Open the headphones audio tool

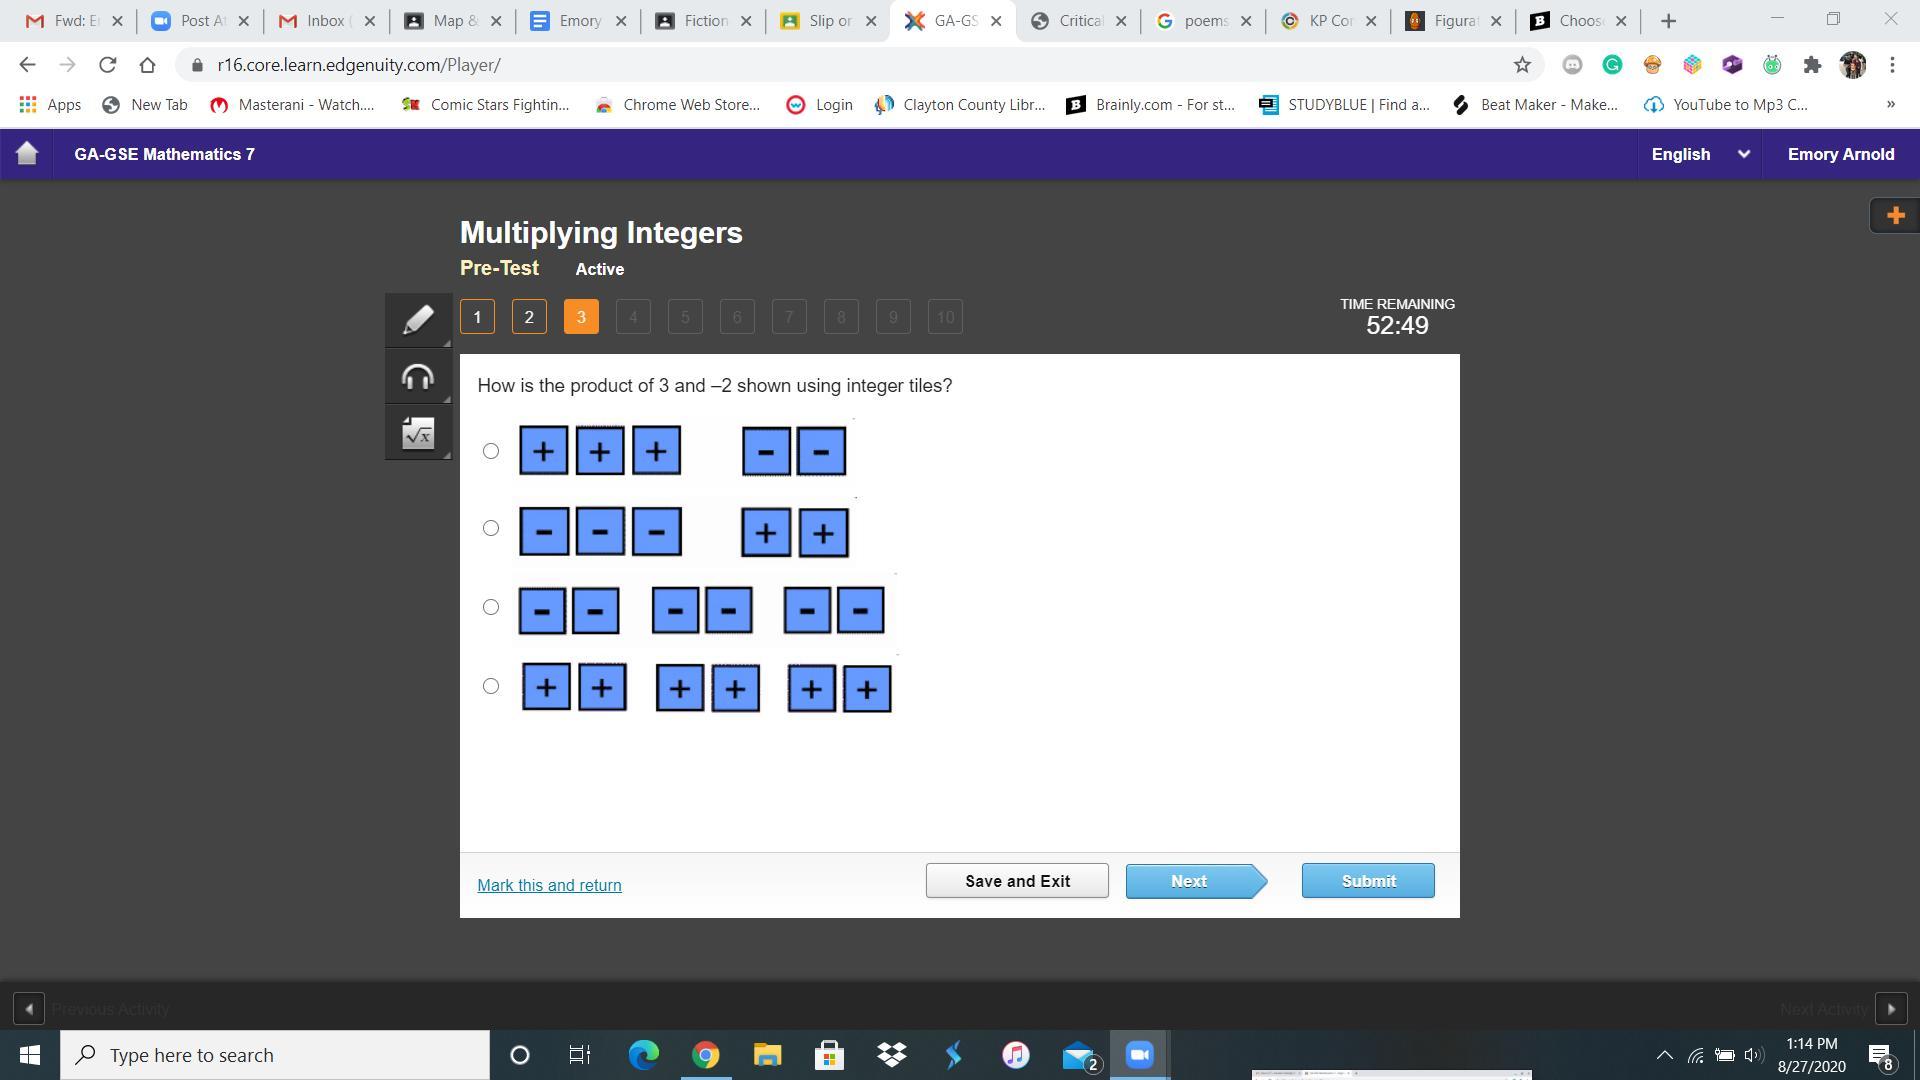pyautogui.click(x=418, y=377)
